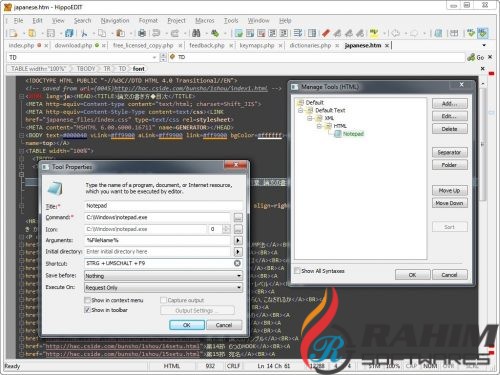Adjust the Icon index stepper
The image size is (500, 375).
[x=226, y=229]
